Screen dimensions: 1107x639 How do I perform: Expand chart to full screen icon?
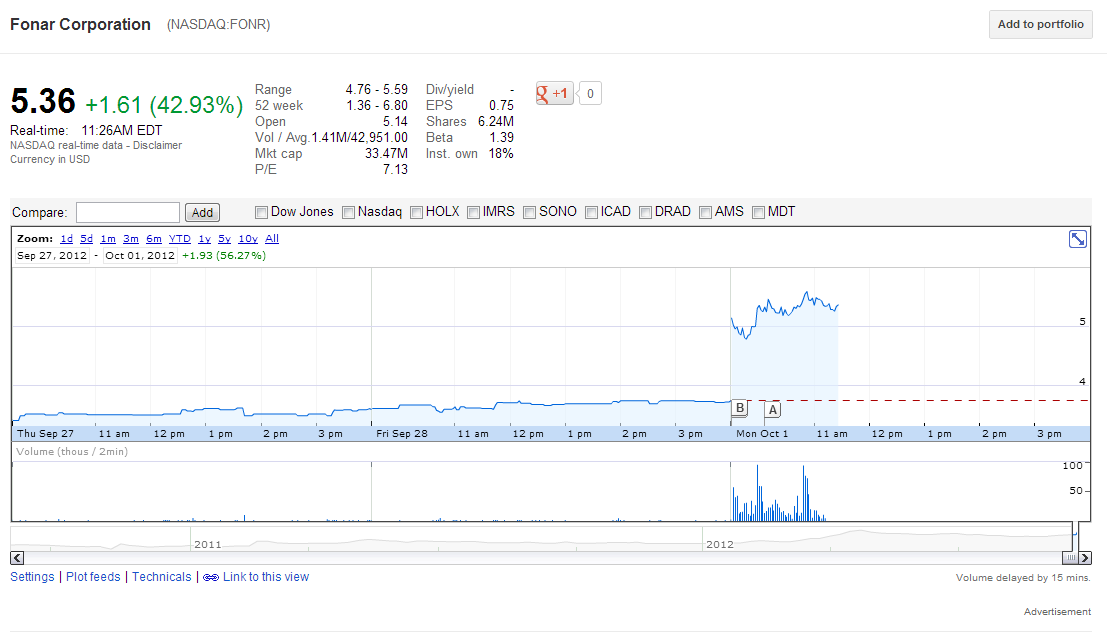pos(1077,239)
